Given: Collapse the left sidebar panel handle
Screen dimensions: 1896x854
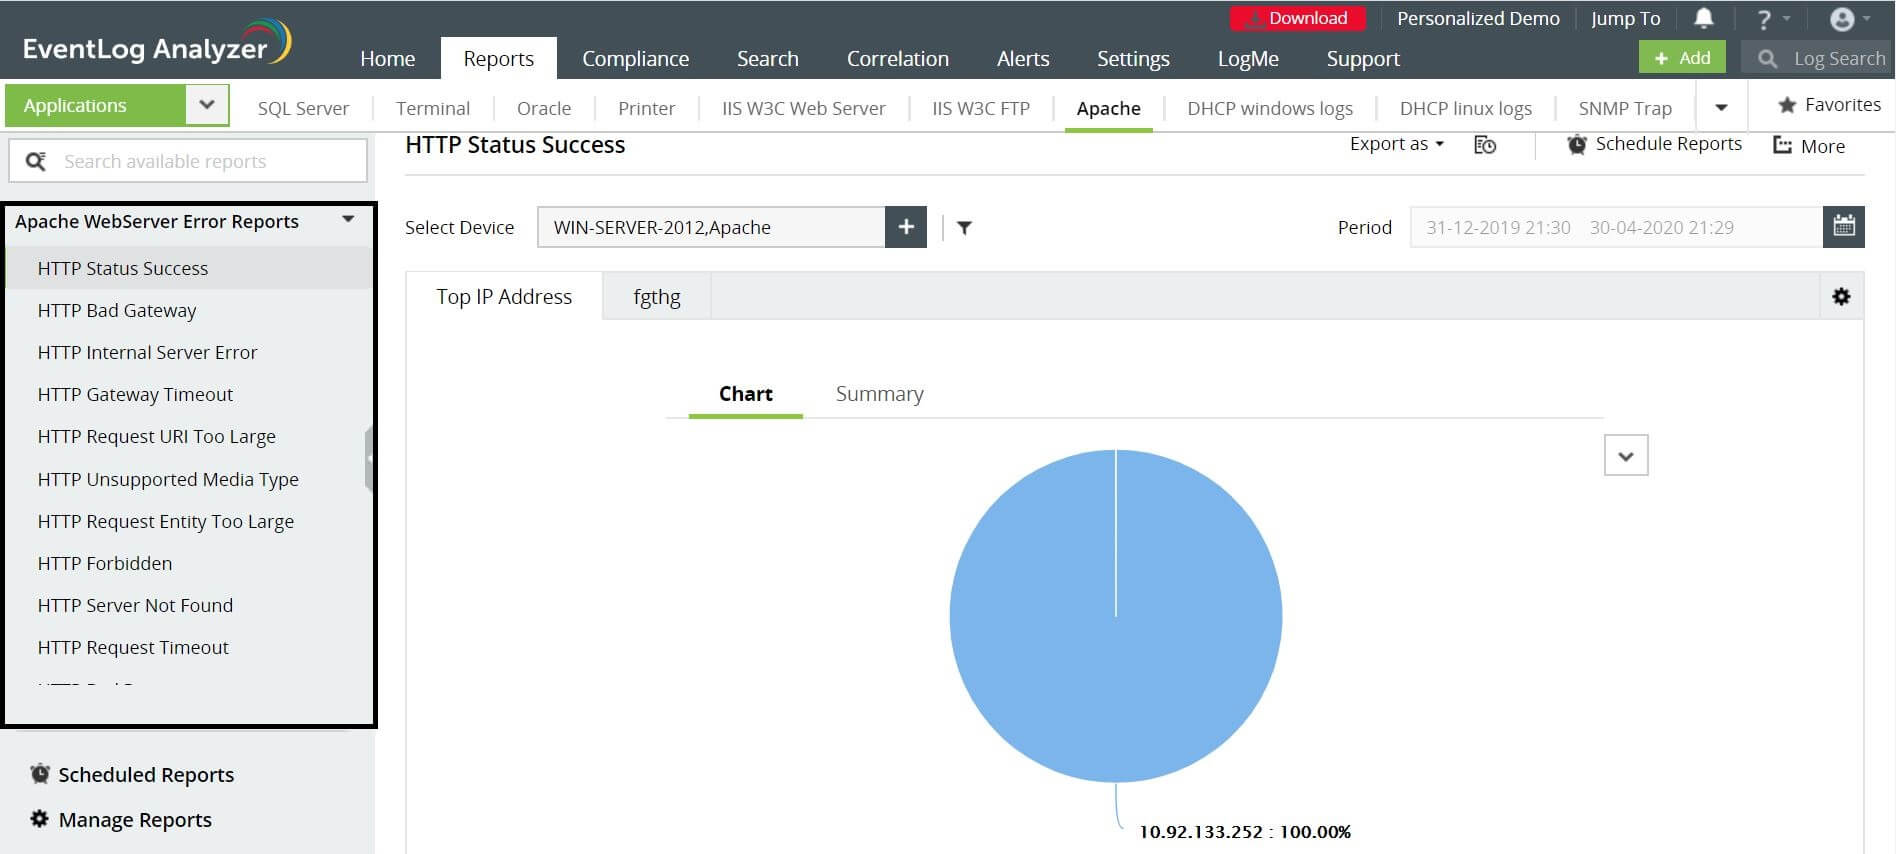Looking at the screenshot, I should click(x=369, y=459).
